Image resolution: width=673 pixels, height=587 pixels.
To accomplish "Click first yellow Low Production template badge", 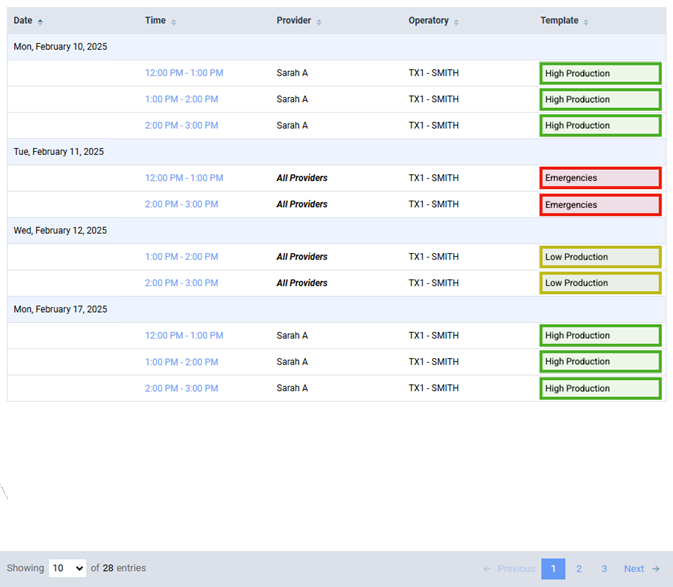I will [x=600, y=257].
